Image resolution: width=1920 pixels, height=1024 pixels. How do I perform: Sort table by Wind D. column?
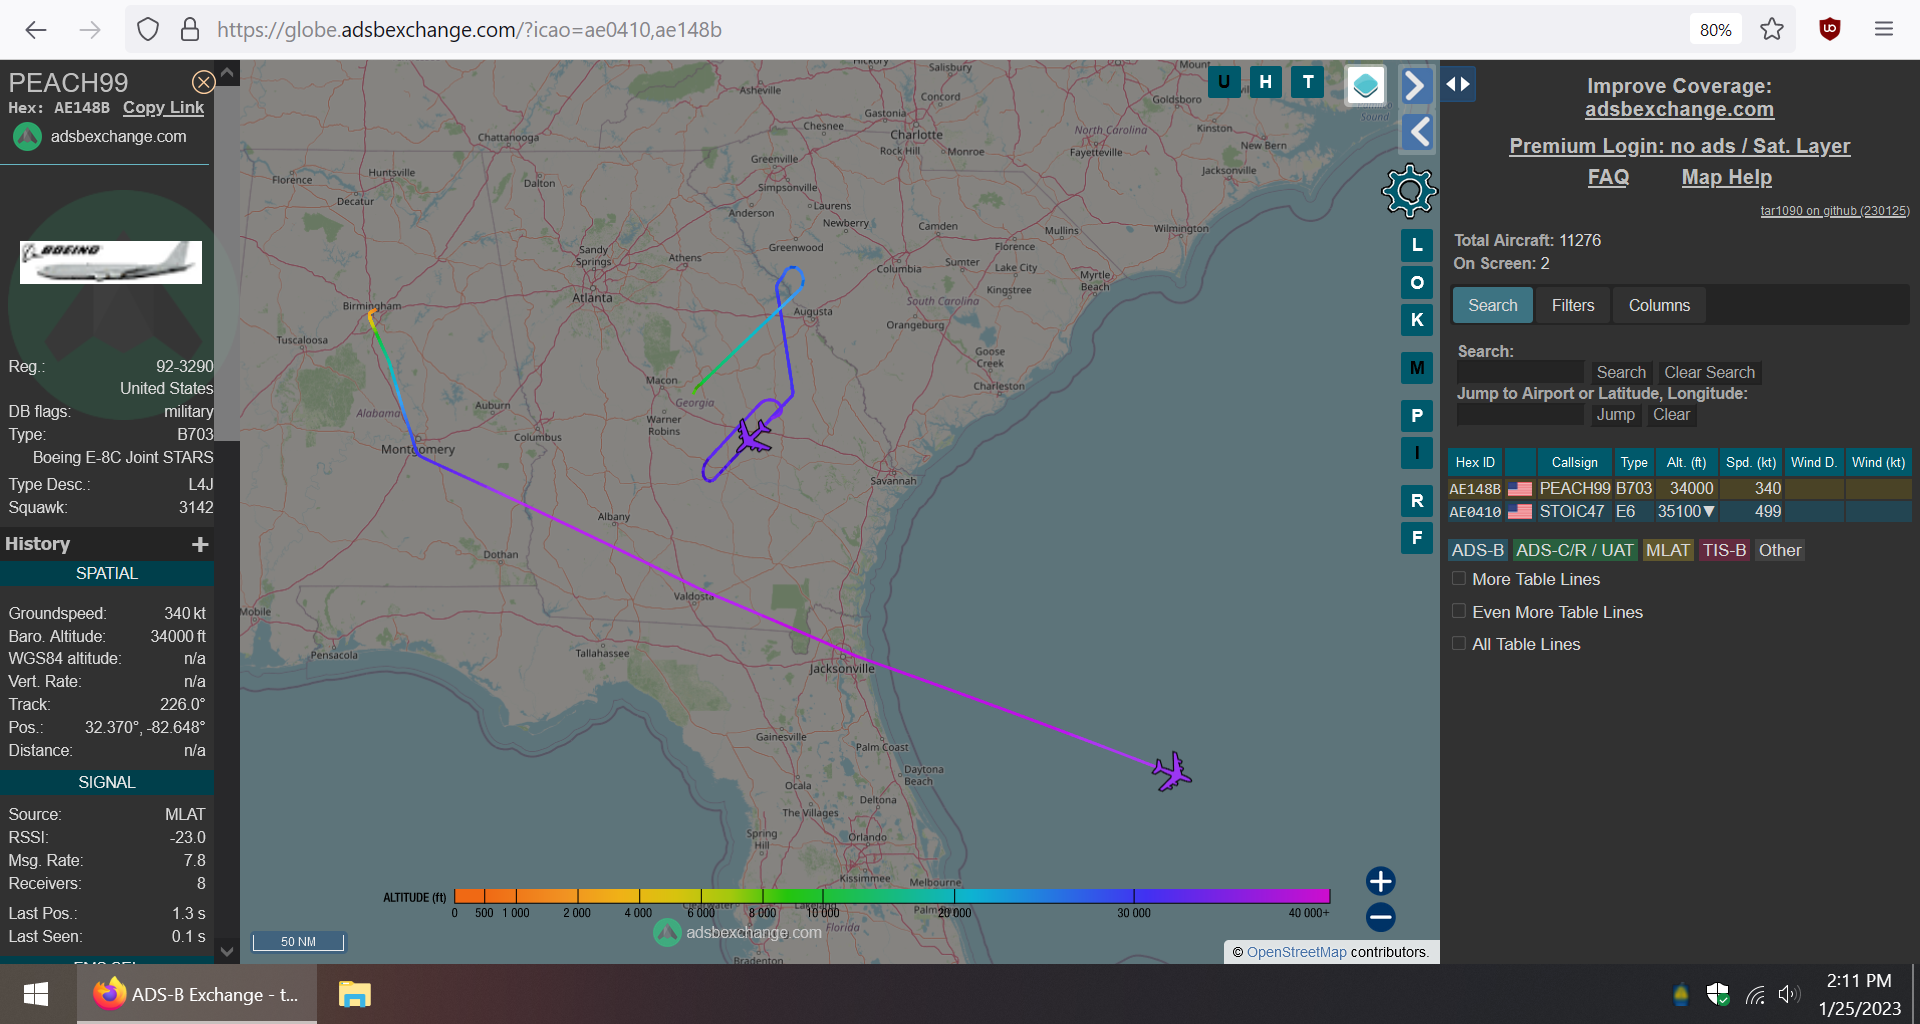point(1813,462)
